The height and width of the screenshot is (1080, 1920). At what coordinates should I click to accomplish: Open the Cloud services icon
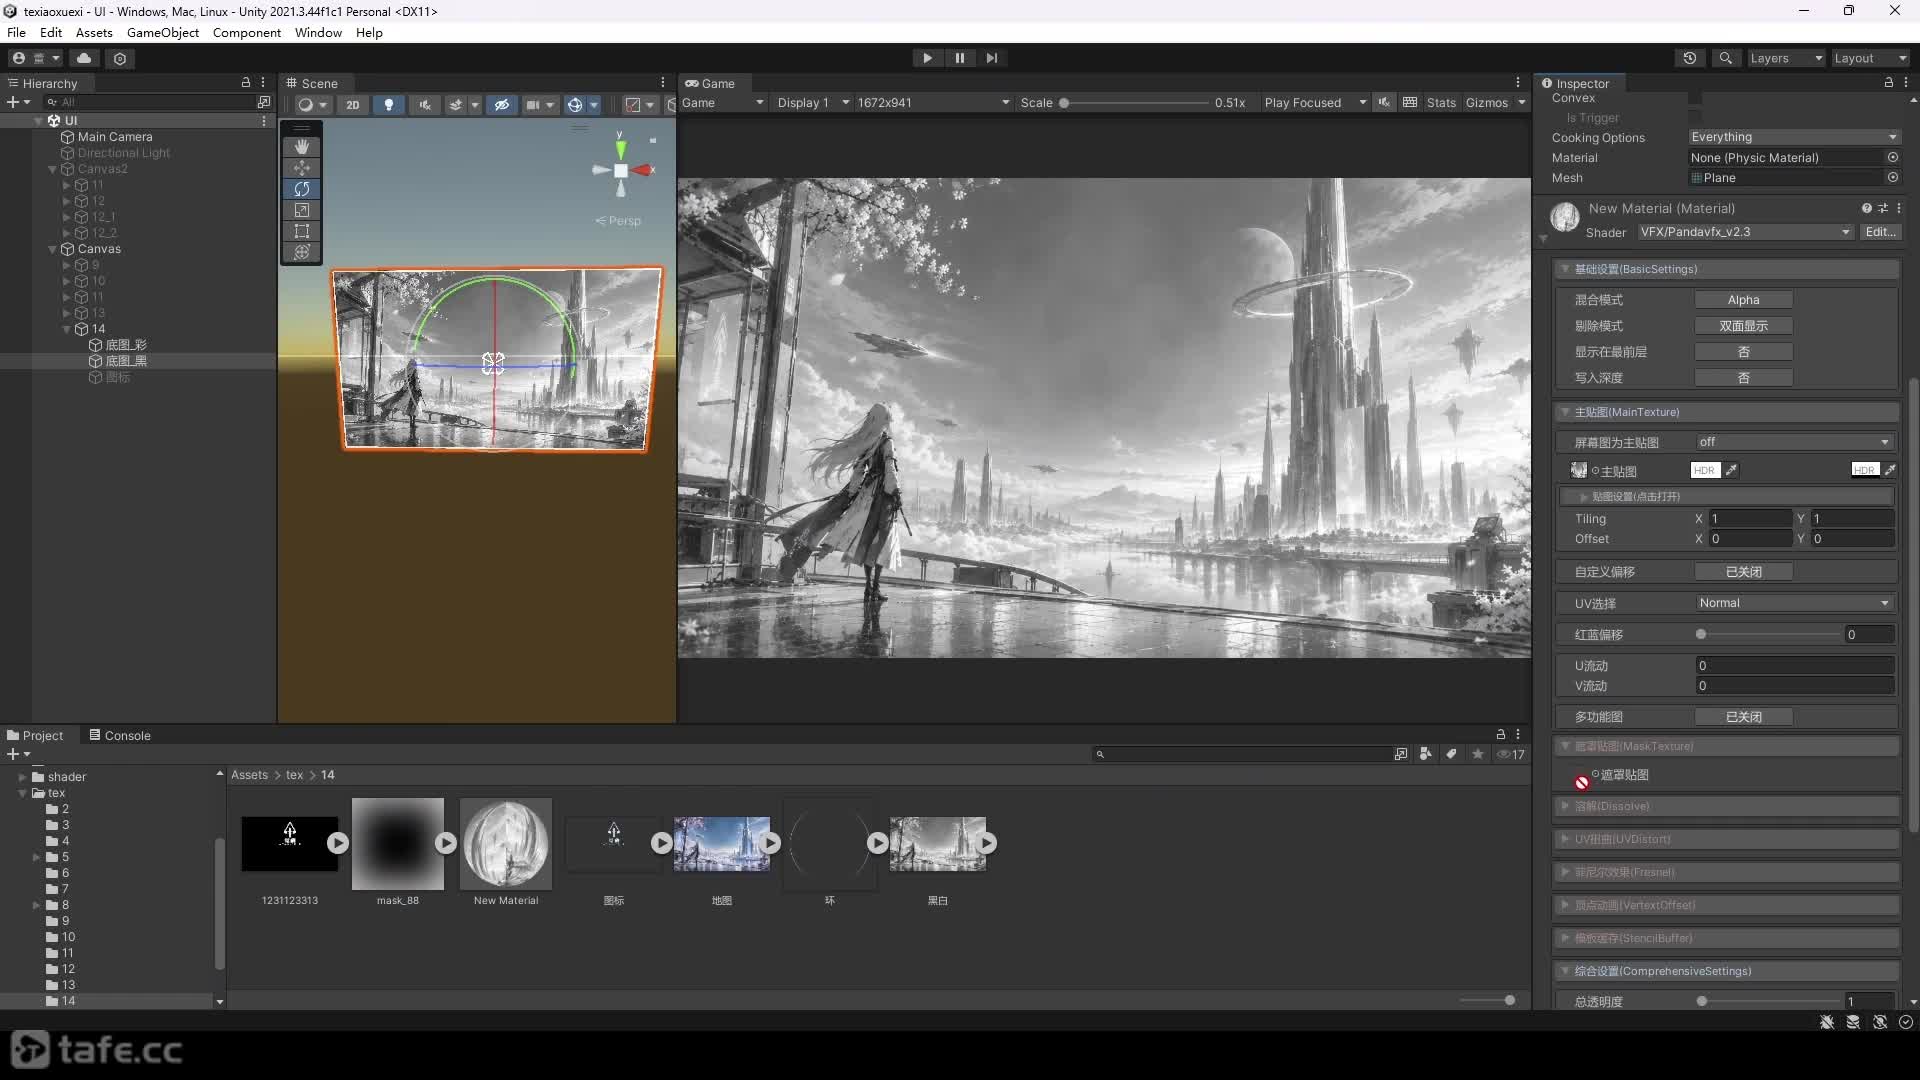[x=84, y=58]
